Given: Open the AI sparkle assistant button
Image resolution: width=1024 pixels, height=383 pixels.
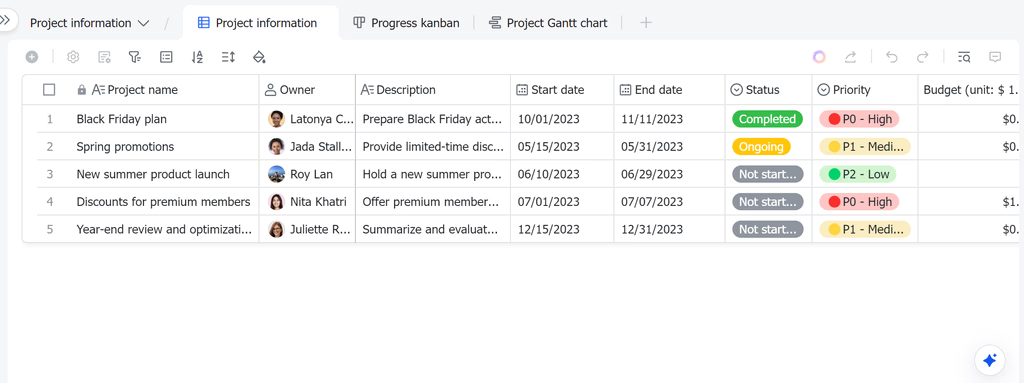Looking at the screenshot, I should tap(989, 360).
